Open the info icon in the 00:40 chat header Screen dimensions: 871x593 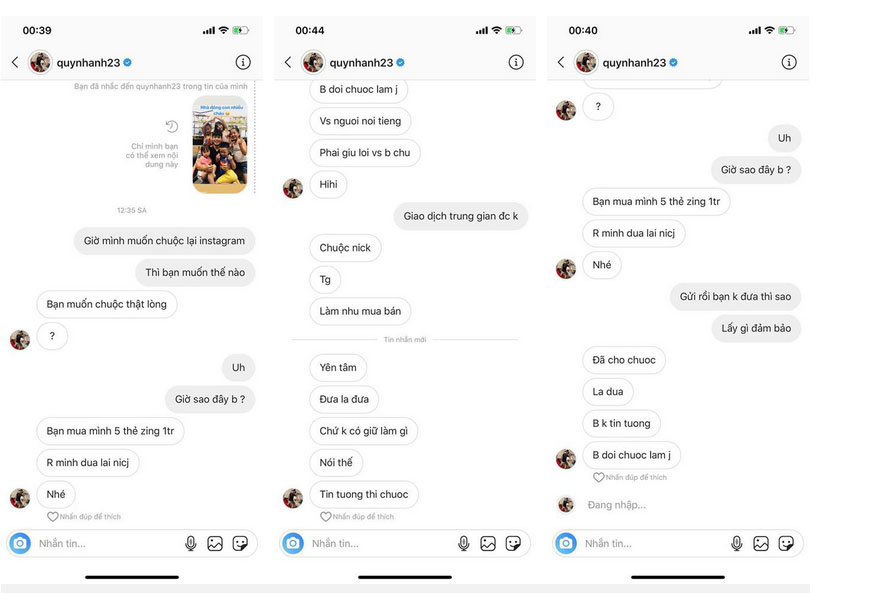point(789,62)
